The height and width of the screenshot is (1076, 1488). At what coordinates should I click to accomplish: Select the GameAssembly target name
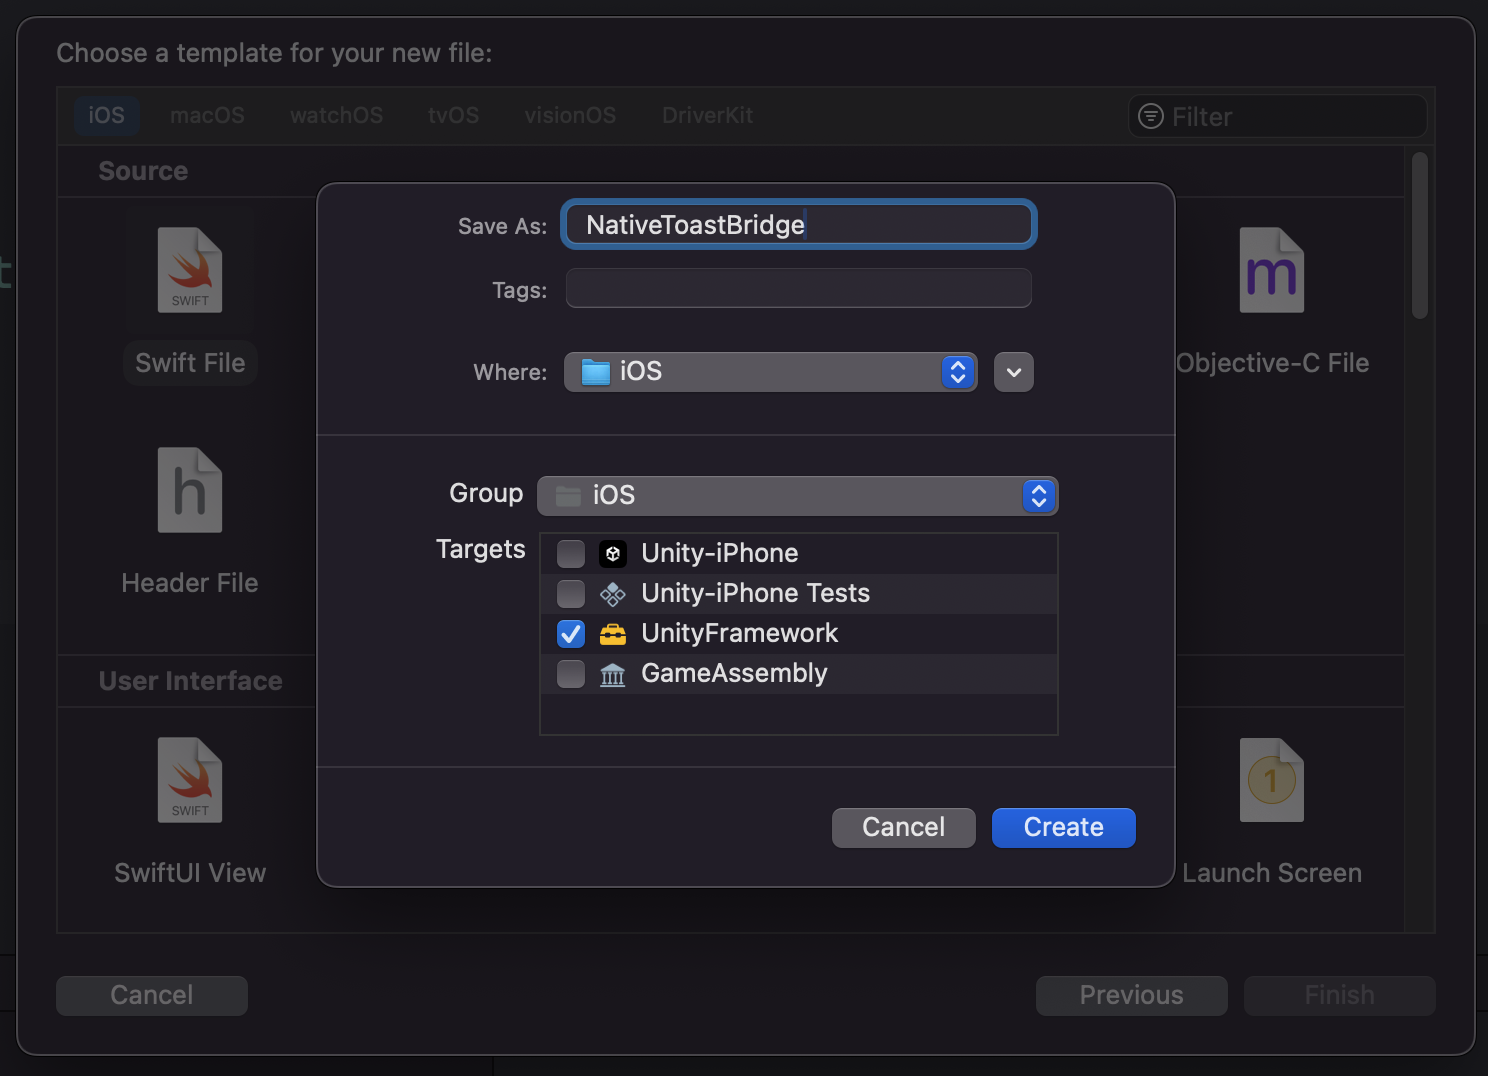(x=735, y=674)
